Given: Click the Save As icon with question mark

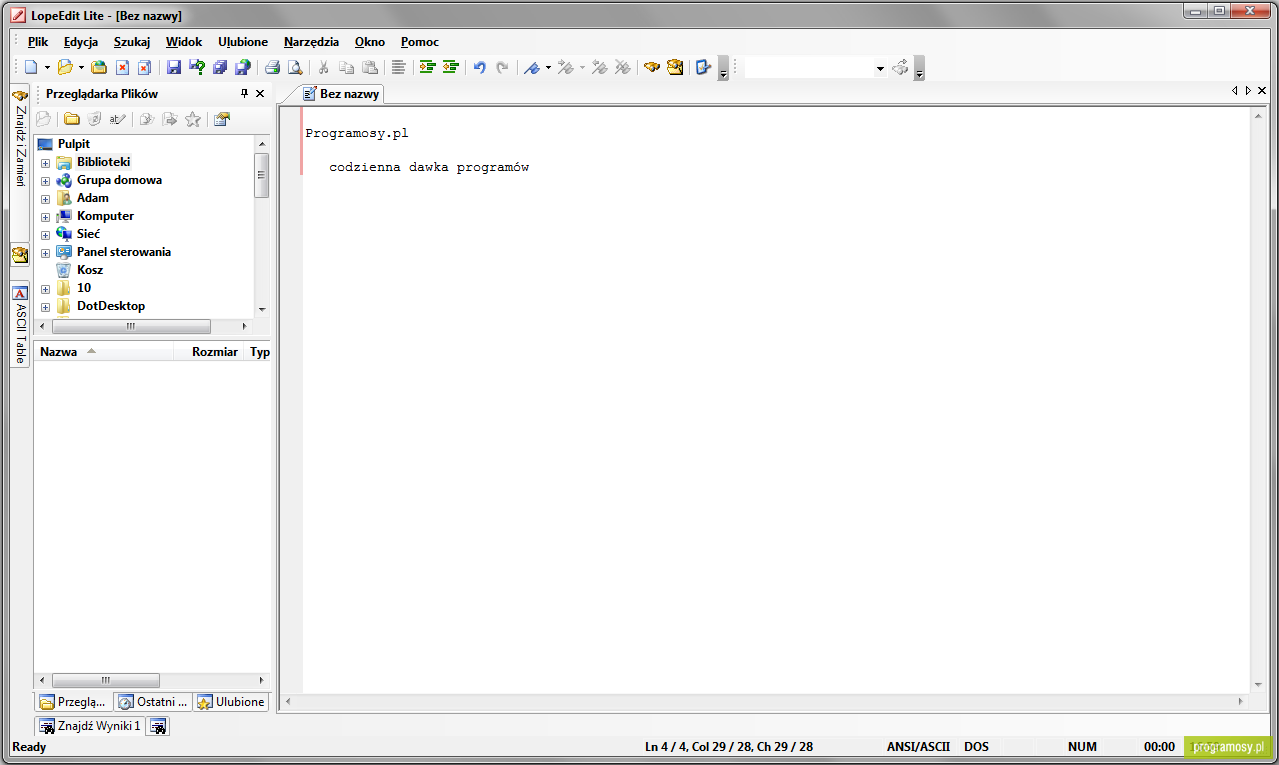Looking at the screenshot, I should coord(197,67).
